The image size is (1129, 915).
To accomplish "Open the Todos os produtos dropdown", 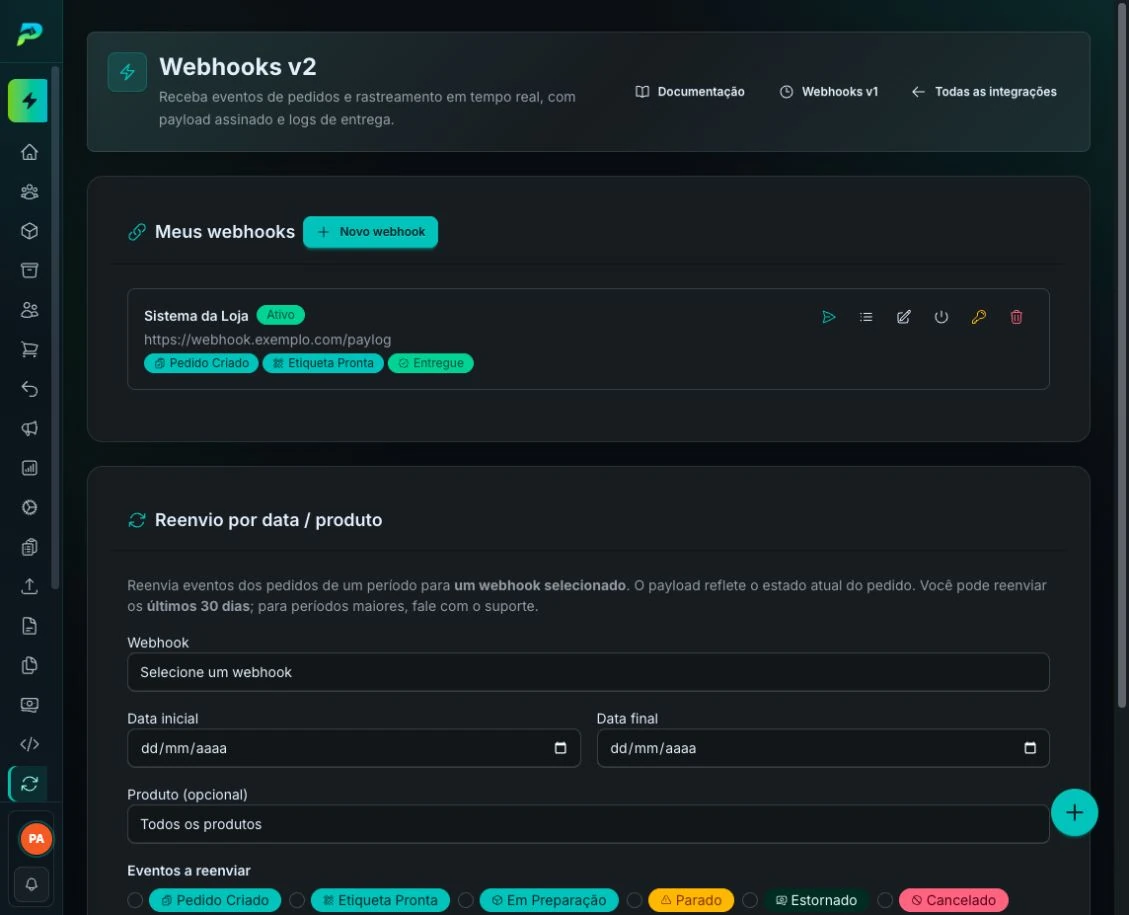I will 588,824.
